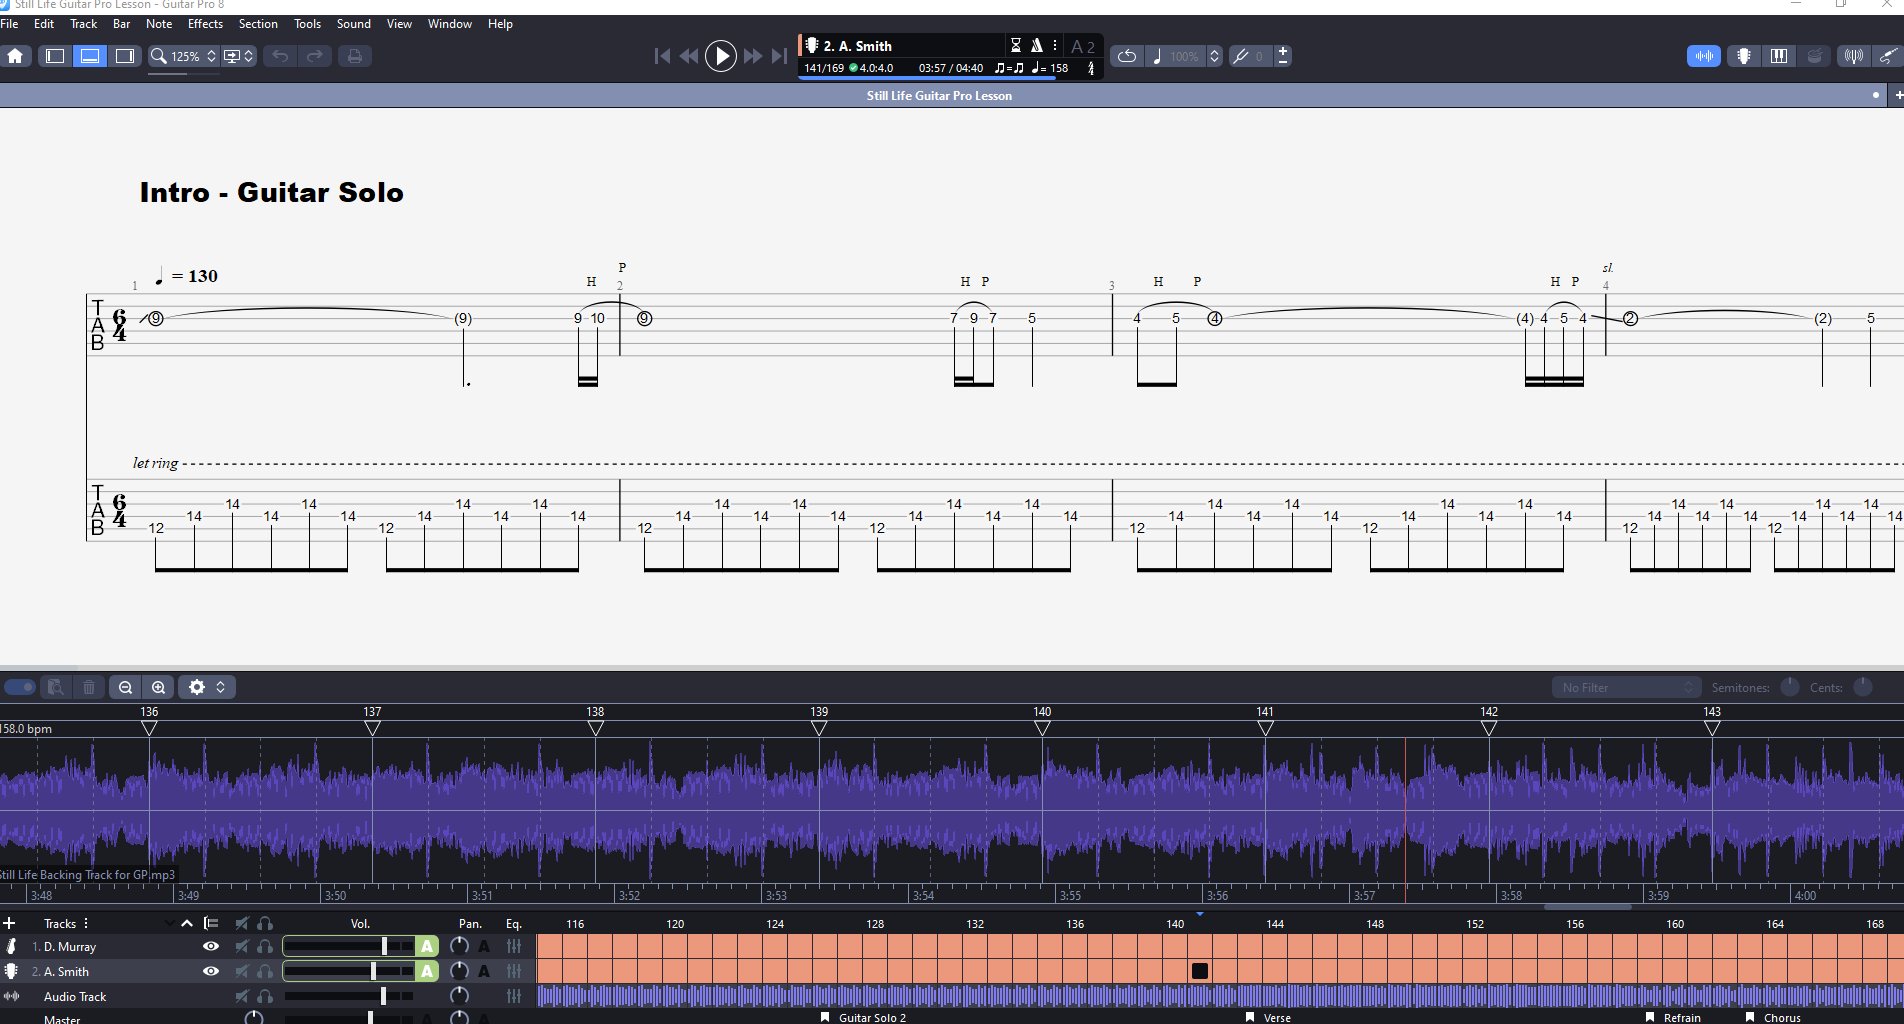Screen dimensions: 1904x1024
Task: Open the Tracks three-dot options menu
Action: coord(86,923)
